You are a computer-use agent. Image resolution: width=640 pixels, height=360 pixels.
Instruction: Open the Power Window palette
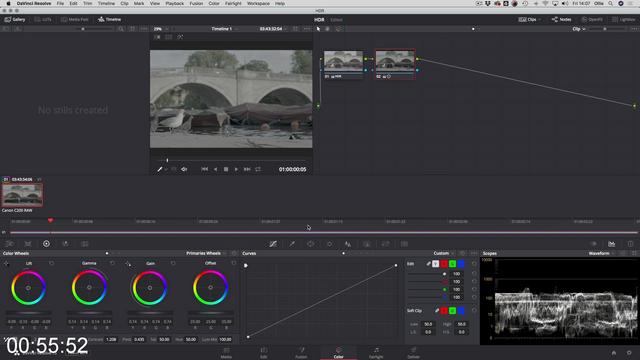(311, 244)
